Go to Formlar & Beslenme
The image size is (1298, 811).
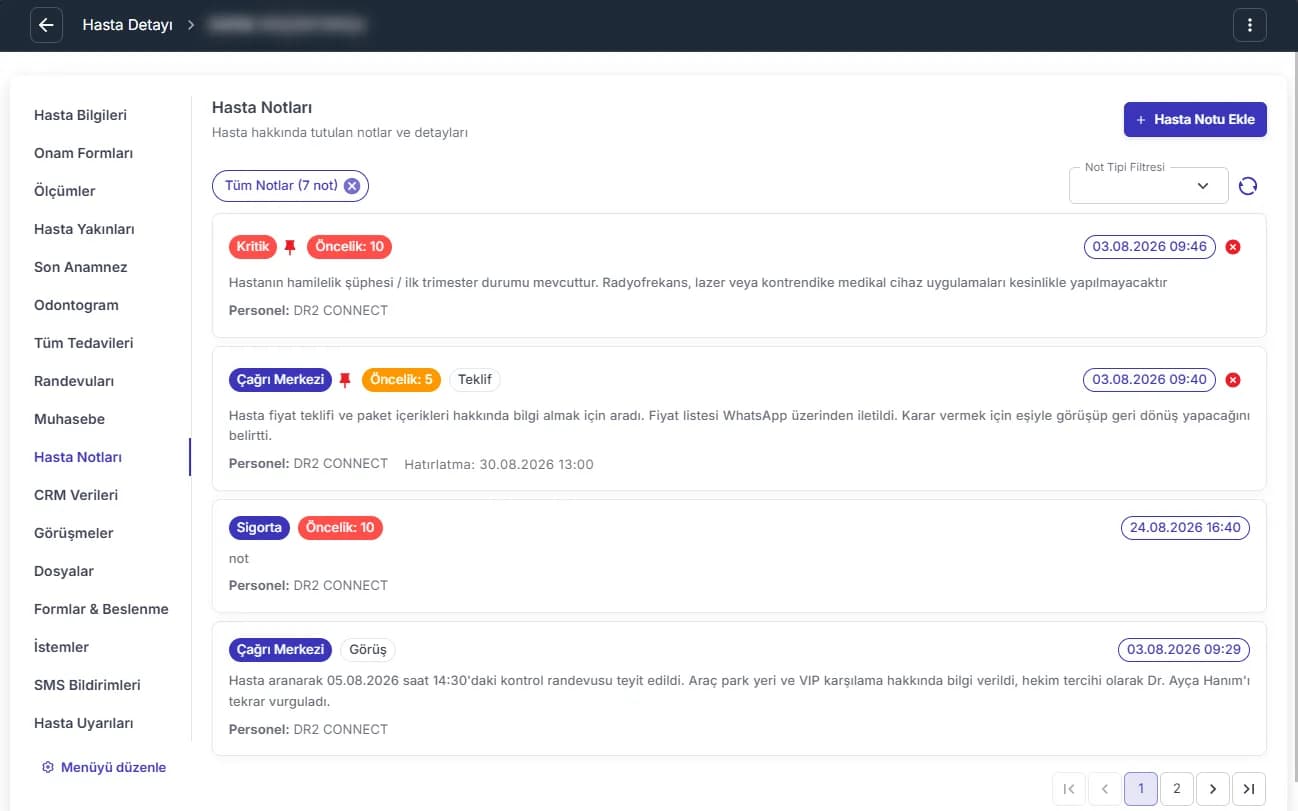point(101,609)
